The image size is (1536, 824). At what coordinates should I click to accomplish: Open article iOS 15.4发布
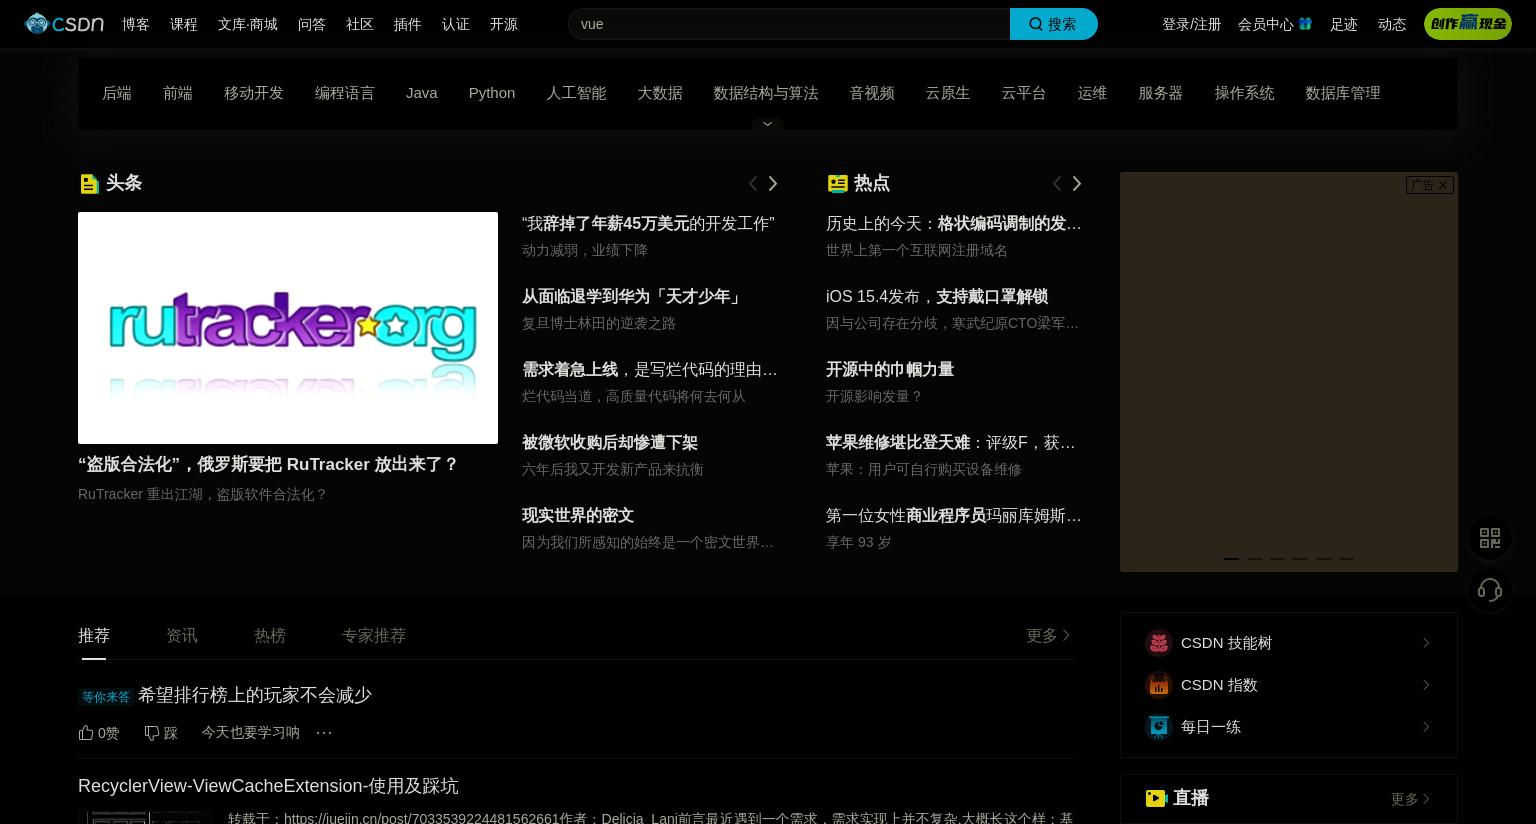pos(937,296)
